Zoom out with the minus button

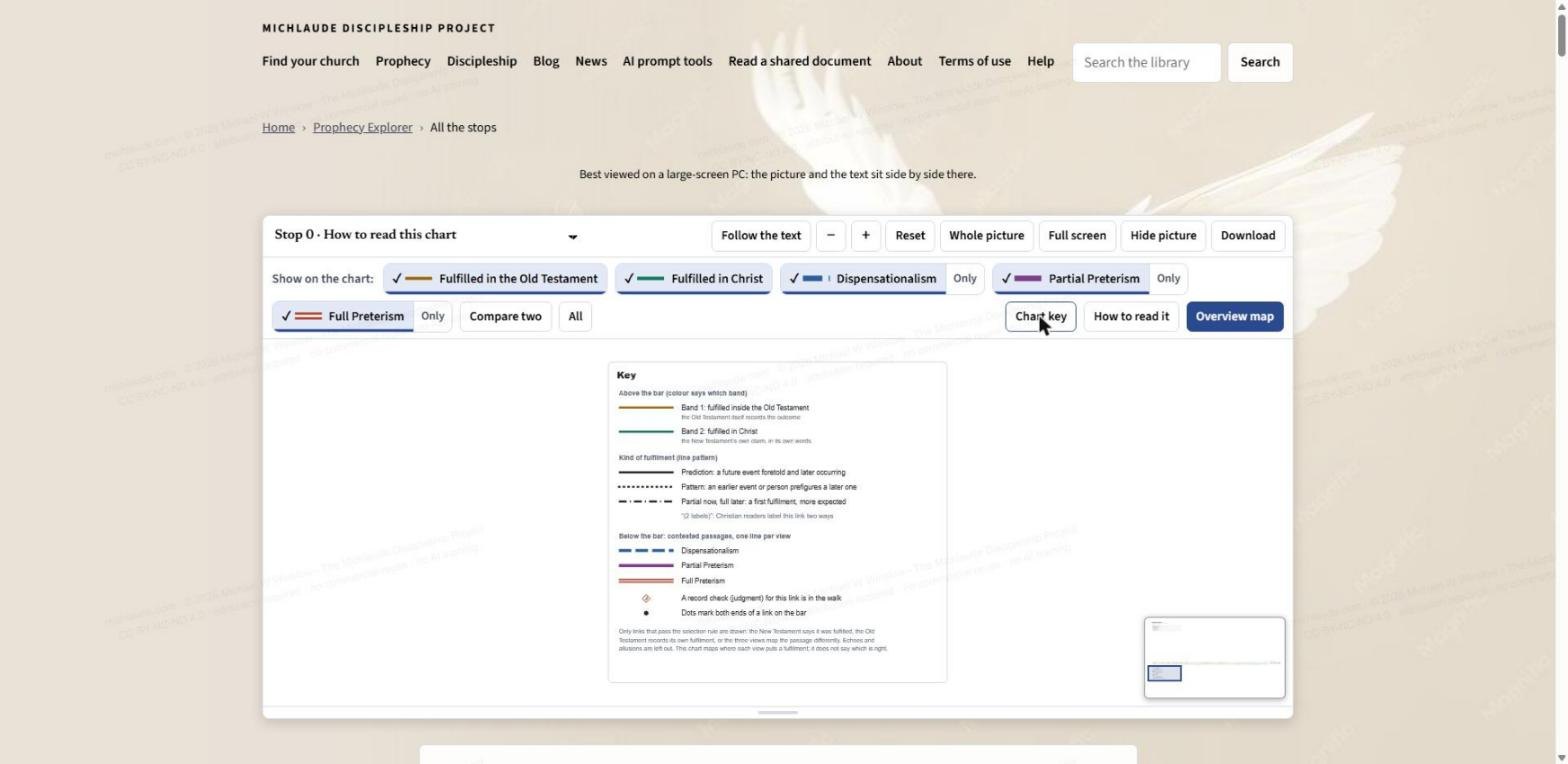point(830,236)
